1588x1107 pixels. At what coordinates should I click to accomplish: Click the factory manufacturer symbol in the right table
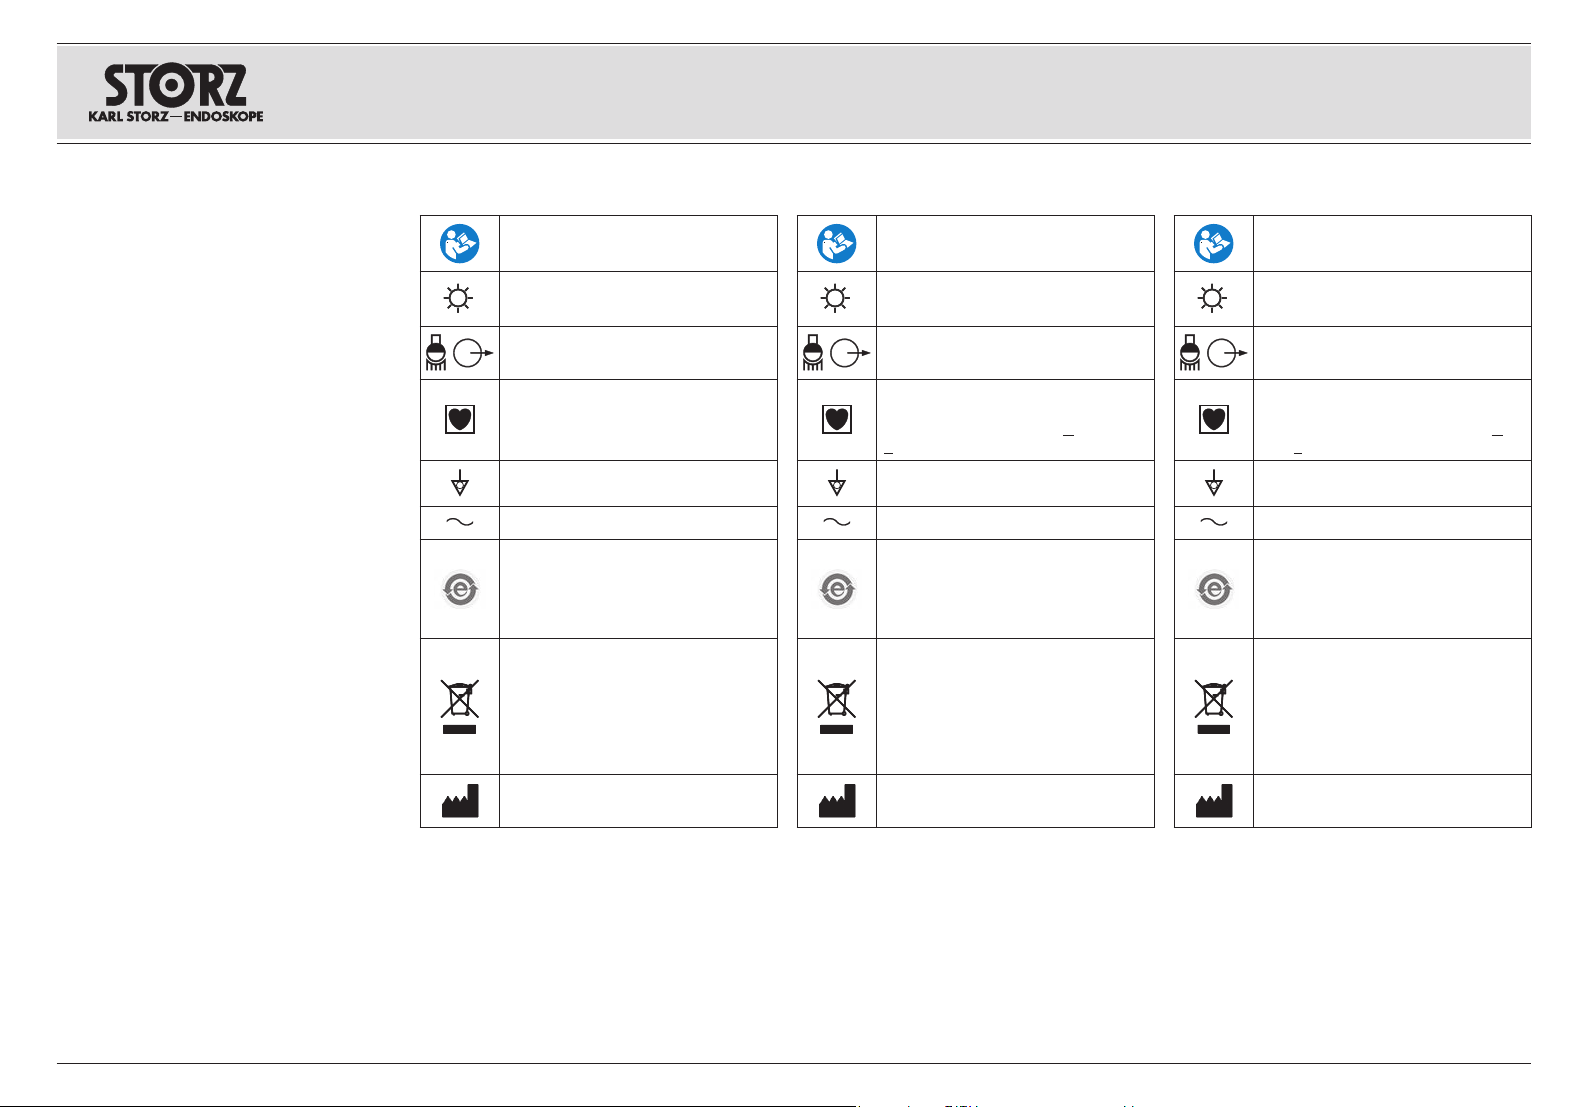coord(1214,801)
